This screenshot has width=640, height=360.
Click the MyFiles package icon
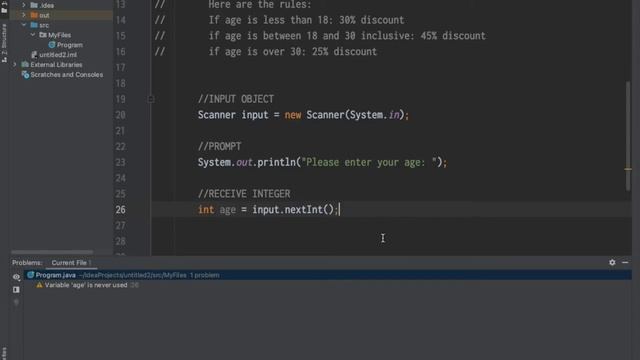coord(43,35)
